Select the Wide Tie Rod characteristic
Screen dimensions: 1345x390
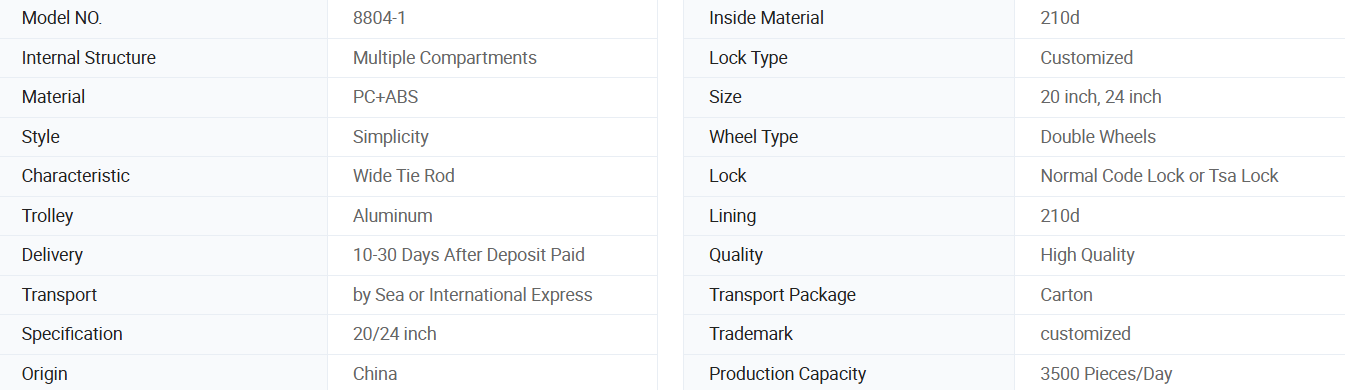[x=404, y=176]
